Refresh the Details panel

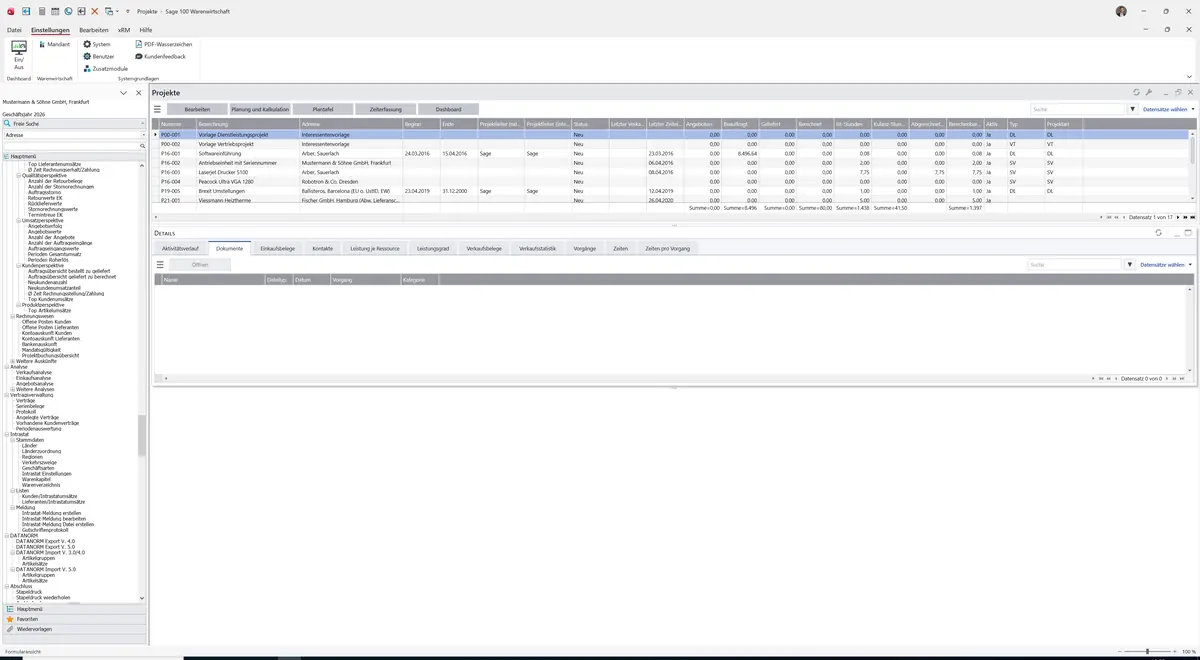(x=1158, y=233)
